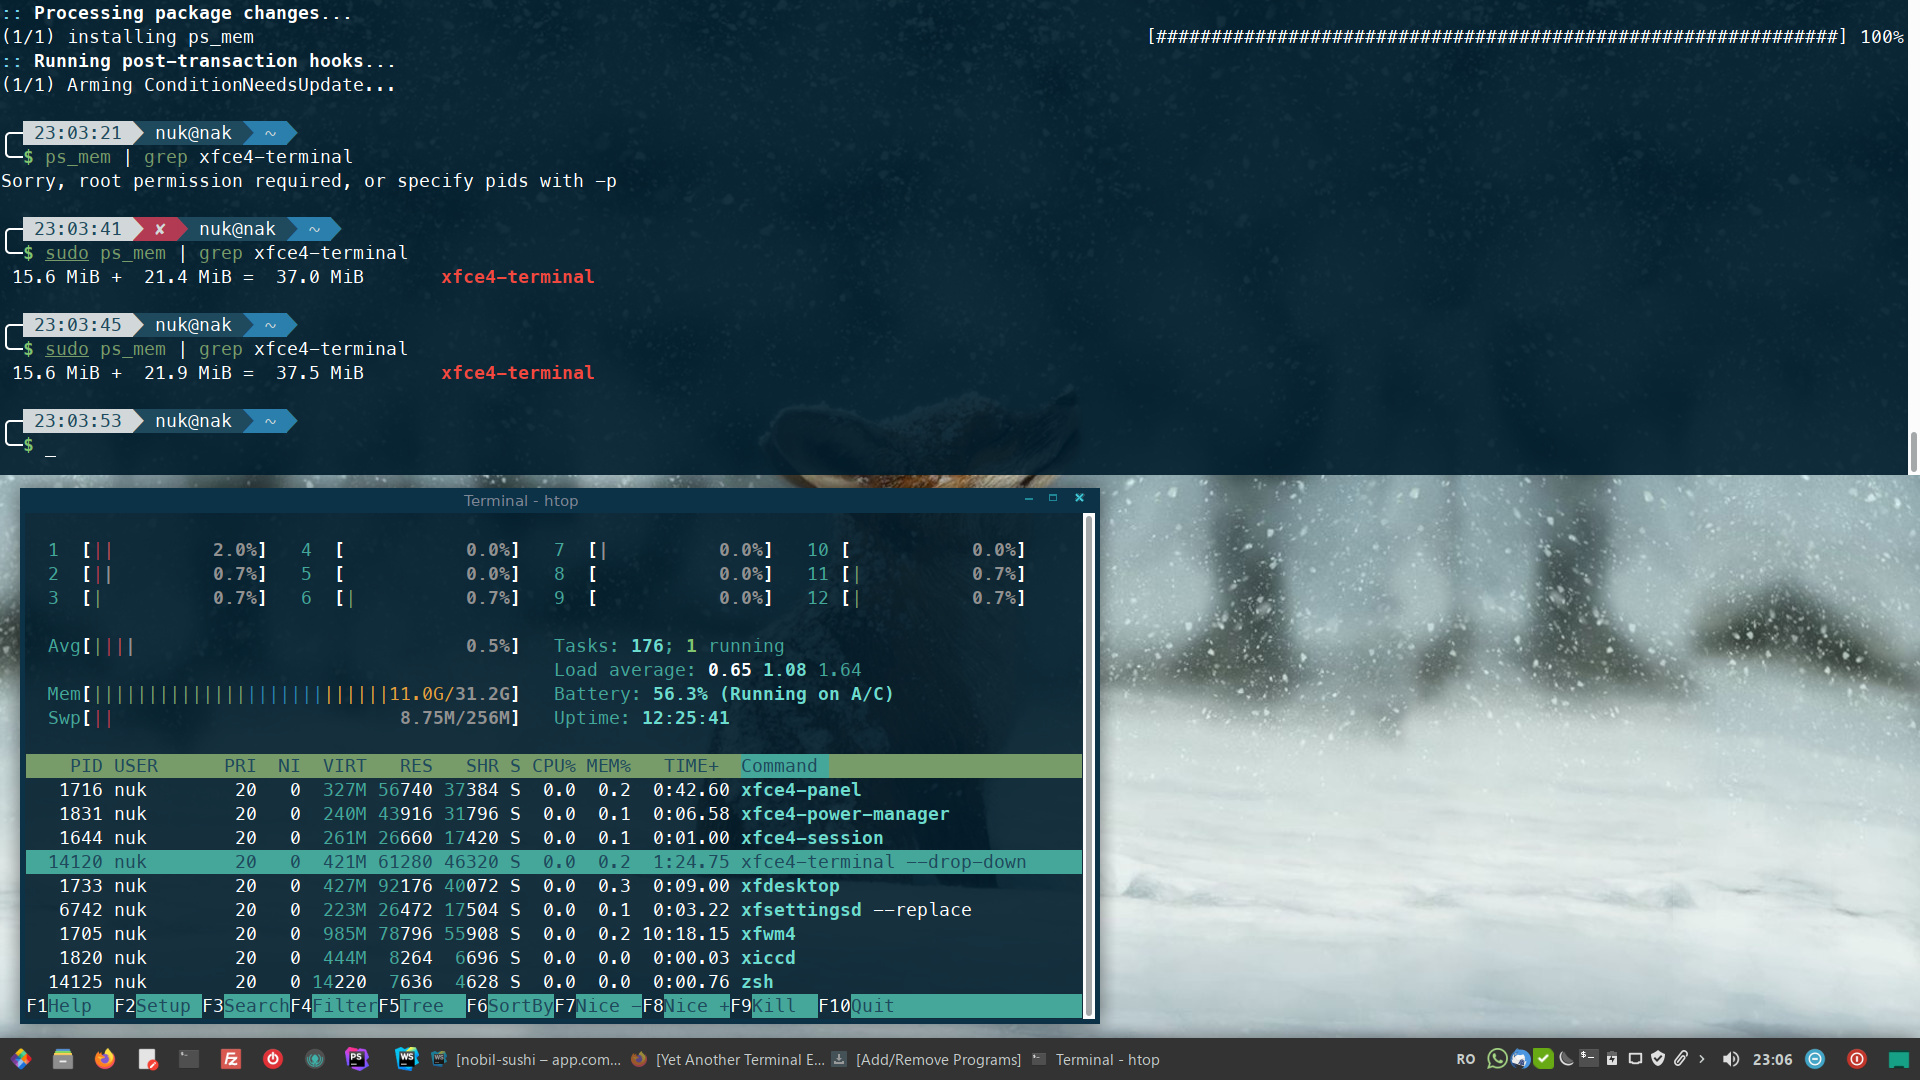
Task: Click the F6 SortBy option in htop
Action: pos(510,1006)
